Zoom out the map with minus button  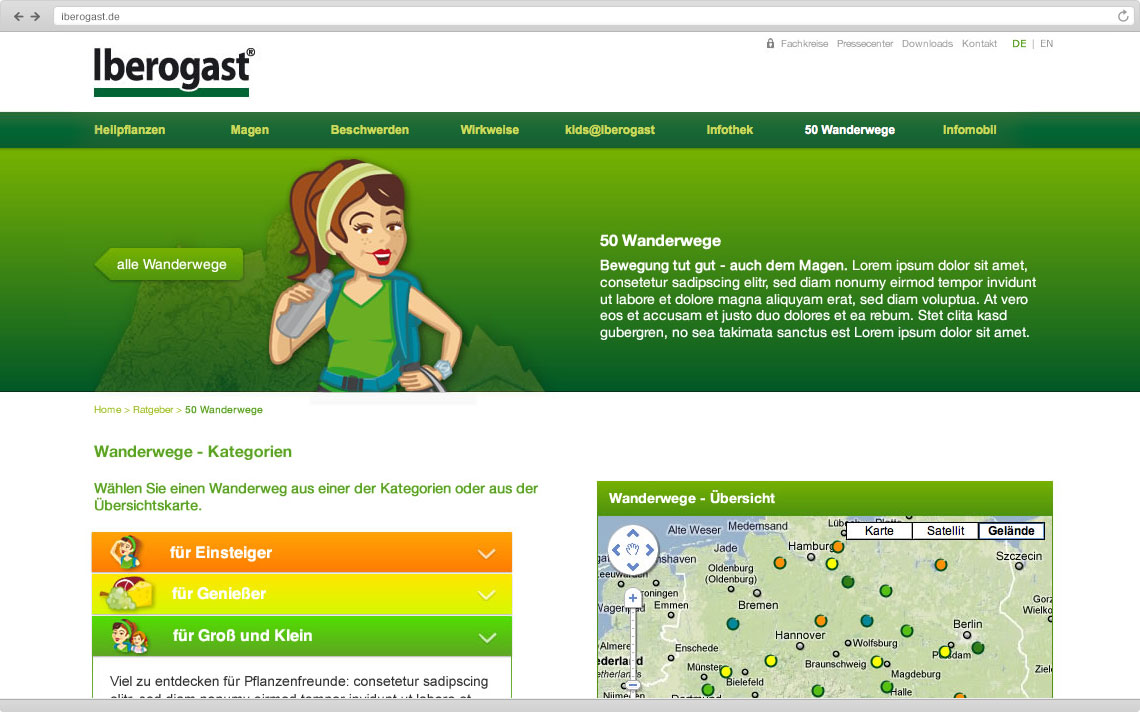[x=633, y=685]
